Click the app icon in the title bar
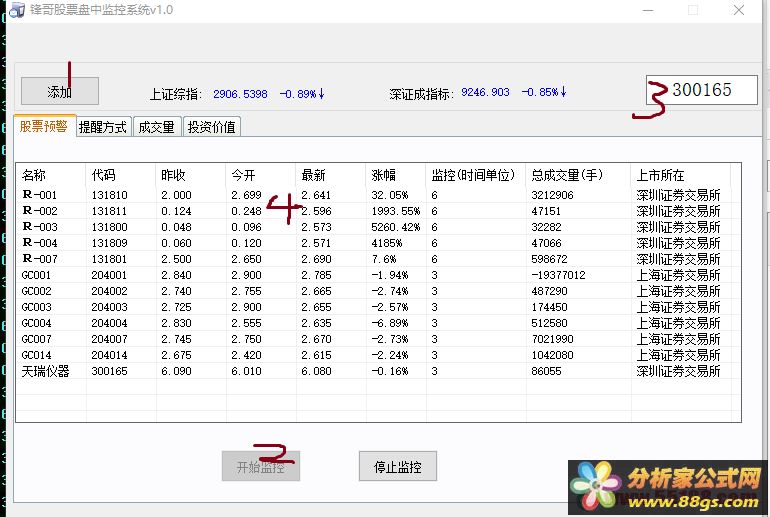Image resolution: width=770 pixels, height=517 pixels. (x=17, y=10)
